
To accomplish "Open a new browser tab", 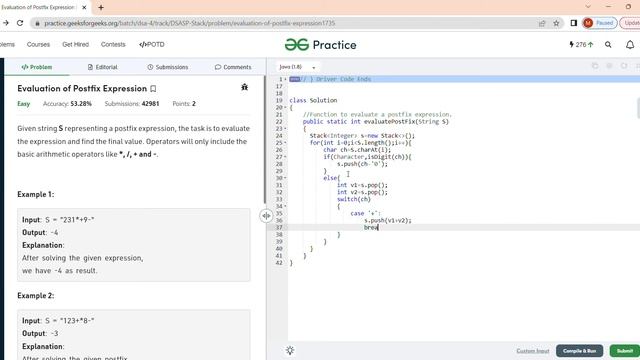I will [x=101, y=7].
